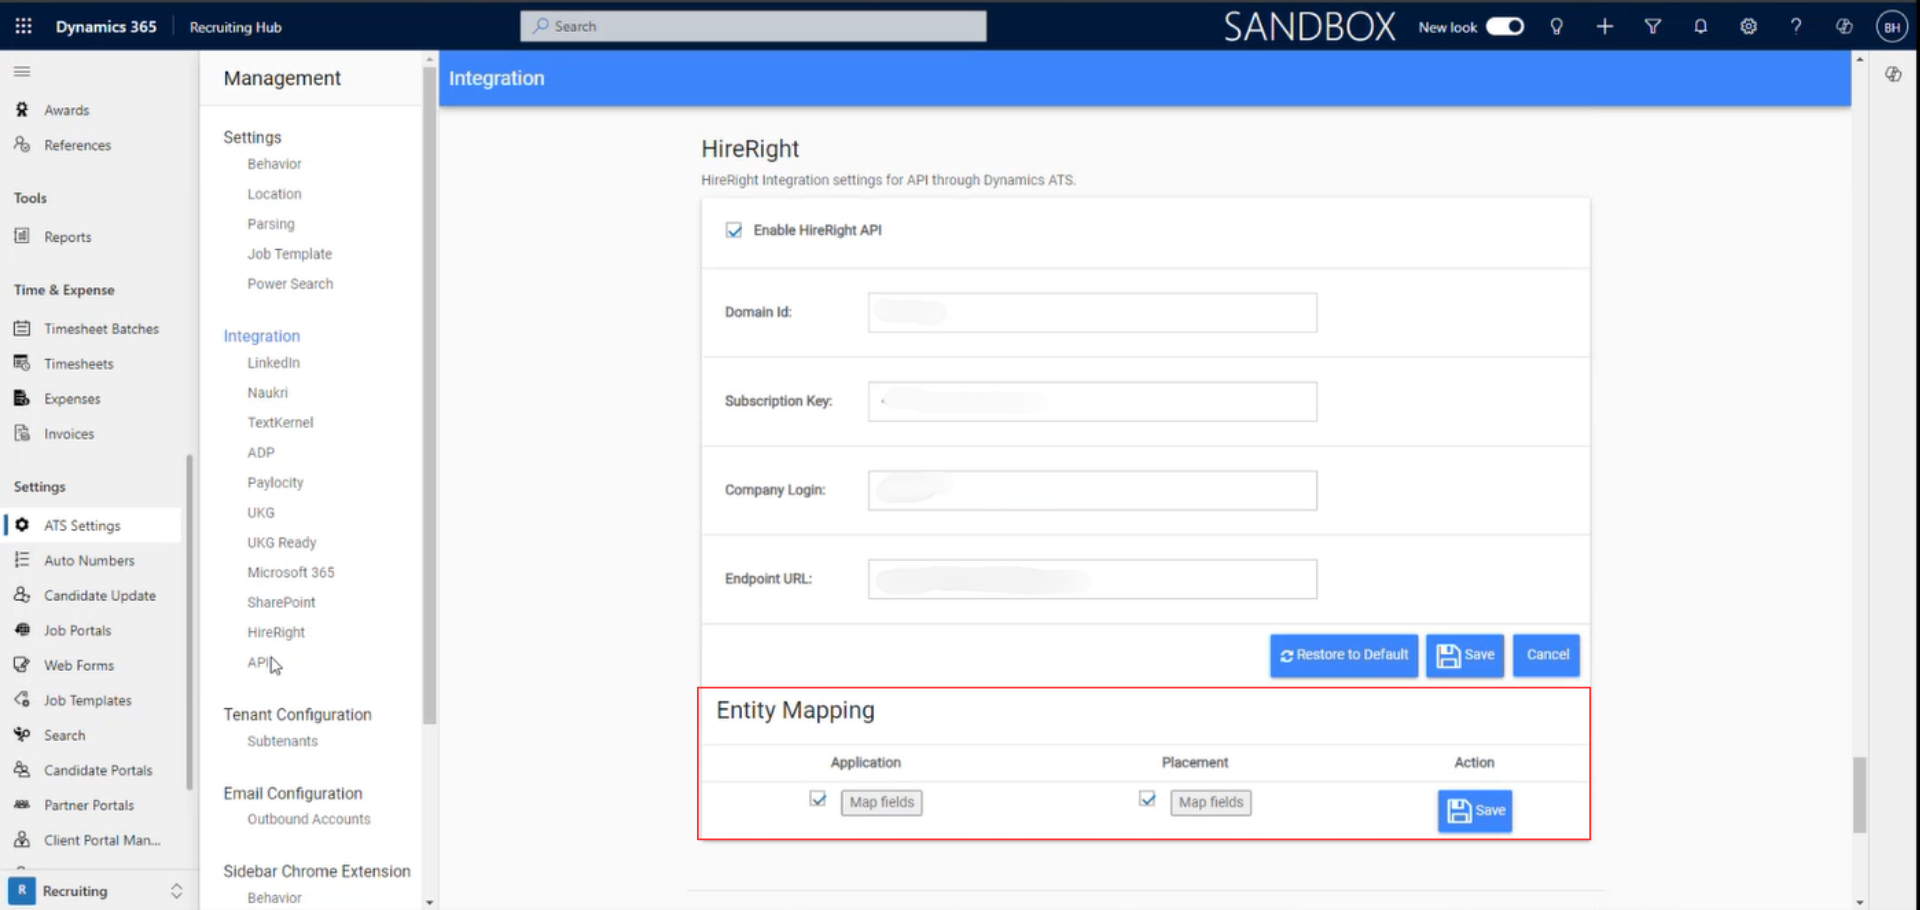Open Client Portal Management item
The height and width of the screenshot is (910, 1920).
pos(101,841)
